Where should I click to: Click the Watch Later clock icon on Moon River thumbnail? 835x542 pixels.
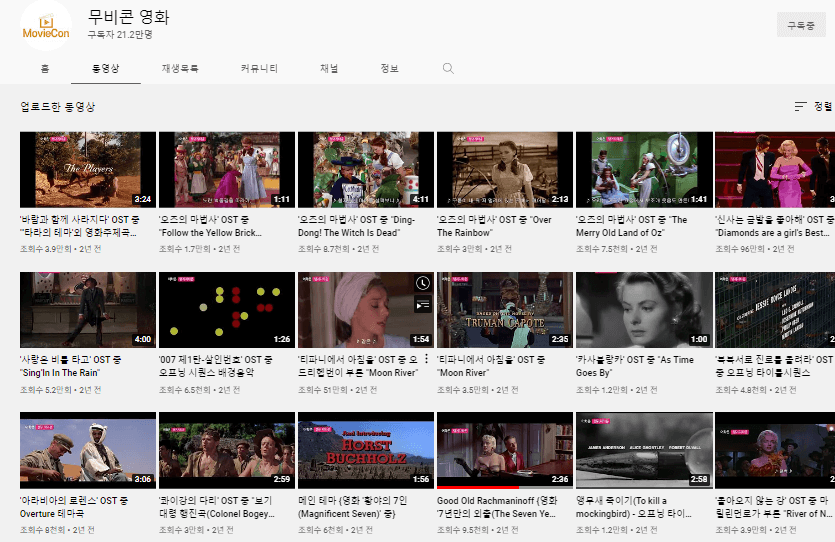(423, 283)
